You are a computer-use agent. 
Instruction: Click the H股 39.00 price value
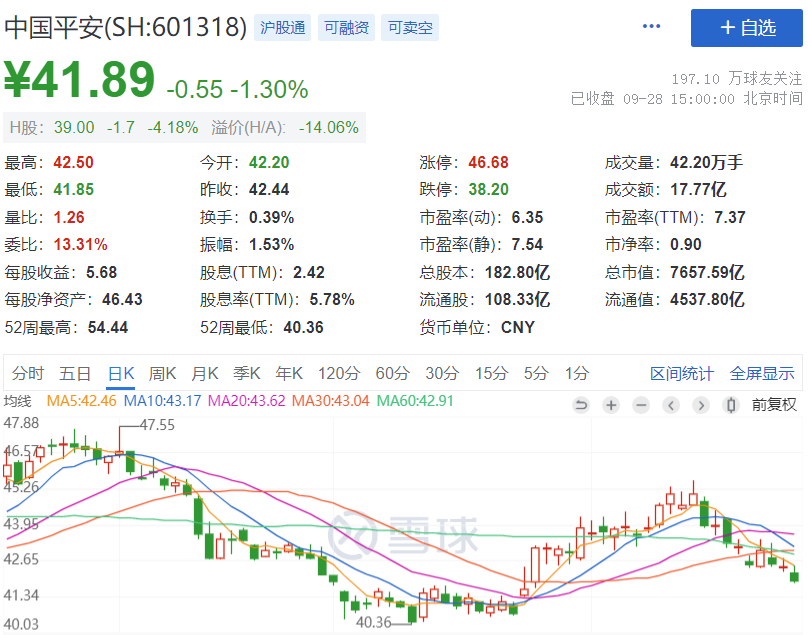[74, 127]
